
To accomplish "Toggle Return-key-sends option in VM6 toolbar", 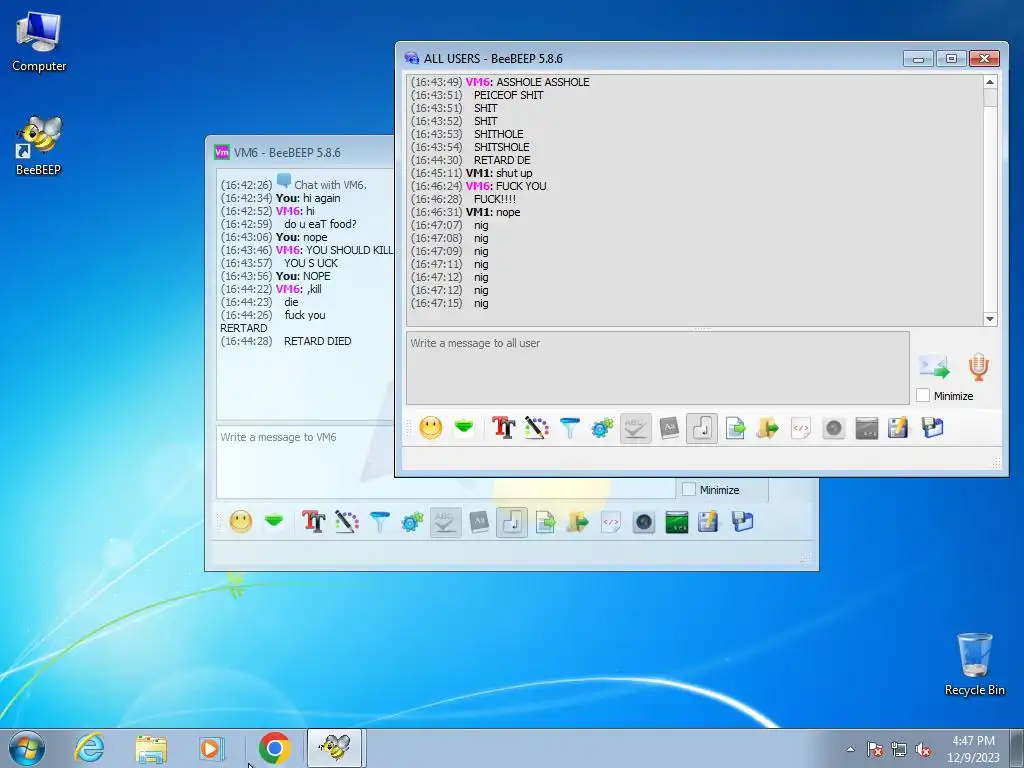I will tap(512, 522).
